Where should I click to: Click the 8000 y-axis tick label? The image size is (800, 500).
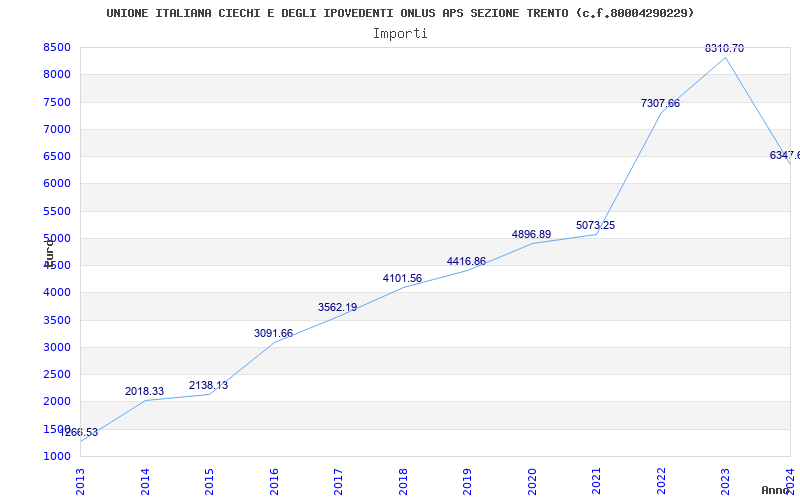click(57, 74)
